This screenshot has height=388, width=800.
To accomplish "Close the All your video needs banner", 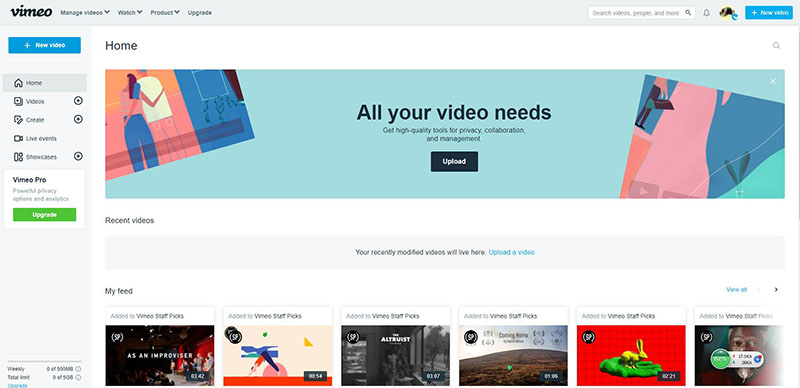I will point(773,81).
